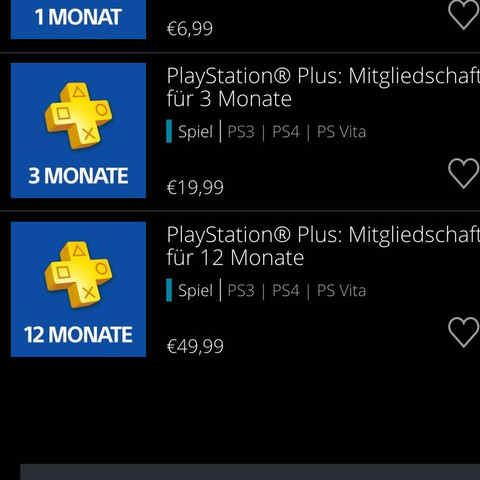Click Spiel label on 12 Monate item
Screen dimensions: 480x480
(x=195, y=291)
